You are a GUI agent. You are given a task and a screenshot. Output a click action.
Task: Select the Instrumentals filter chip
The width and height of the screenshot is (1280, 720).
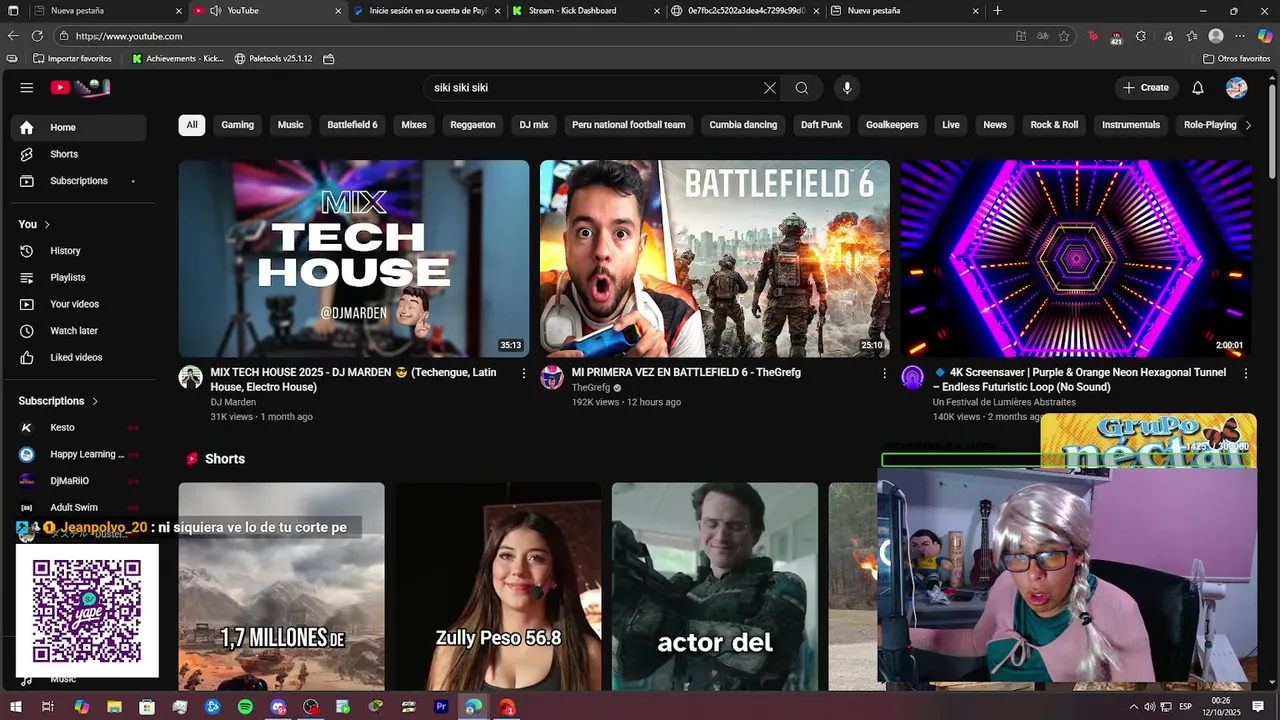(1131, 125)
